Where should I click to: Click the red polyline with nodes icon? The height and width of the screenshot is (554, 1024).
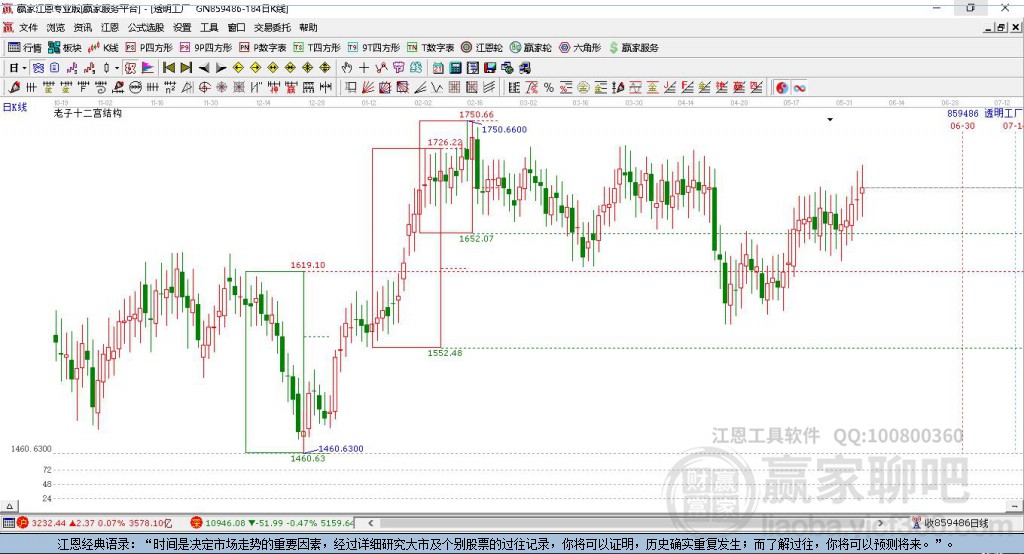click(381, 68)
